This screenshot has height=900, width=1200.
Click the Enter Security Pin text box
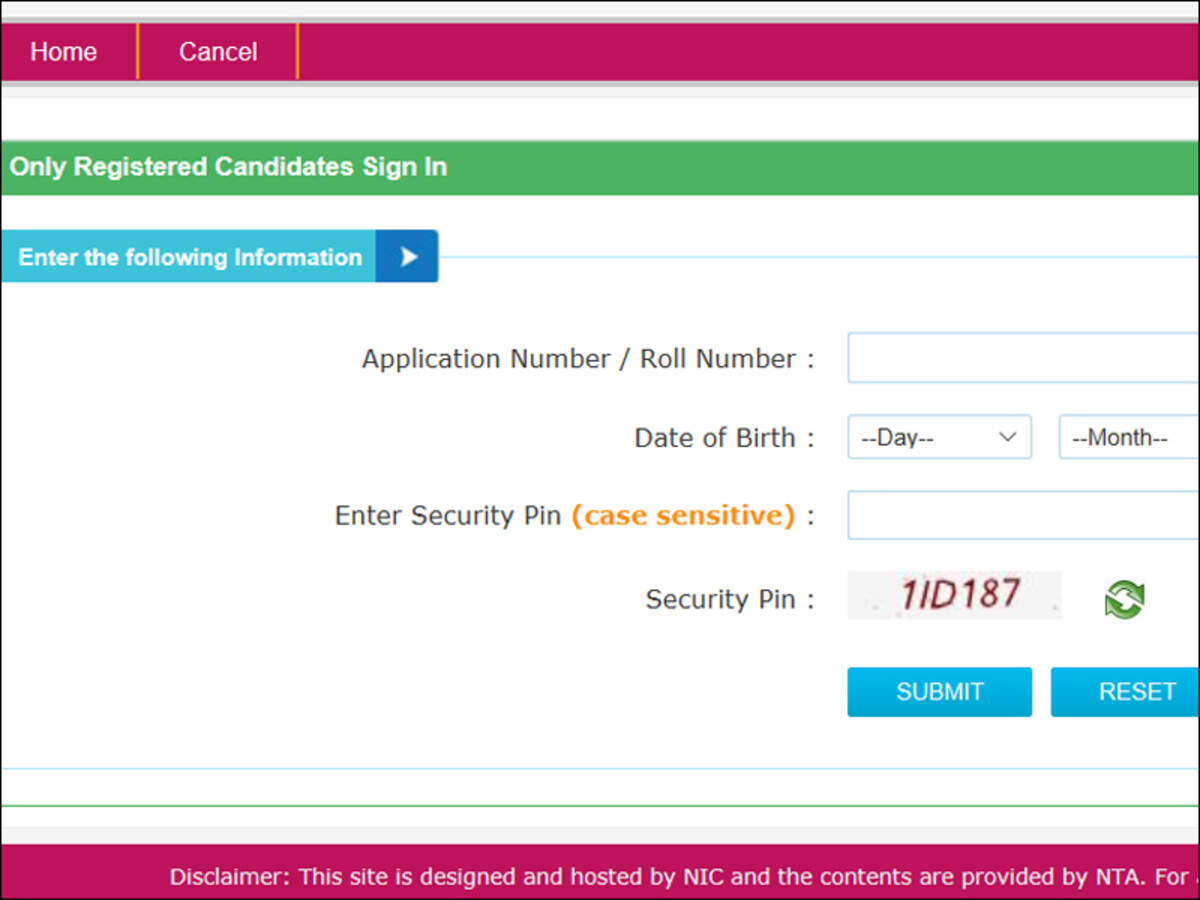pos(1023,515)
